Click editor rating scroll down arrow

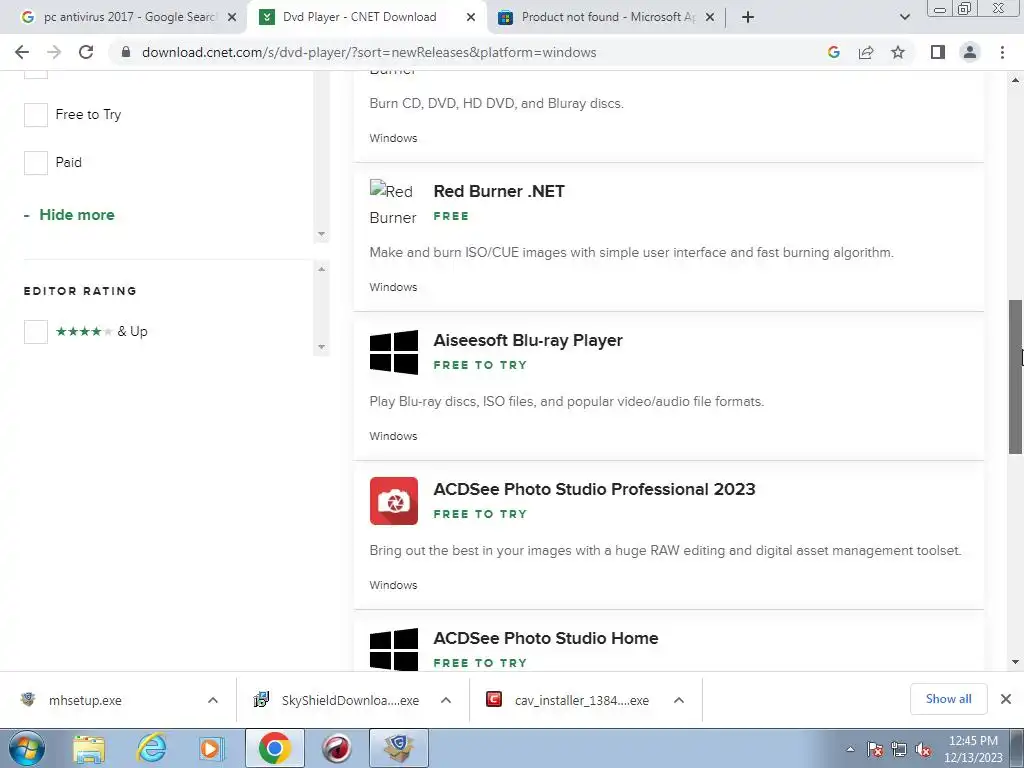321,347
